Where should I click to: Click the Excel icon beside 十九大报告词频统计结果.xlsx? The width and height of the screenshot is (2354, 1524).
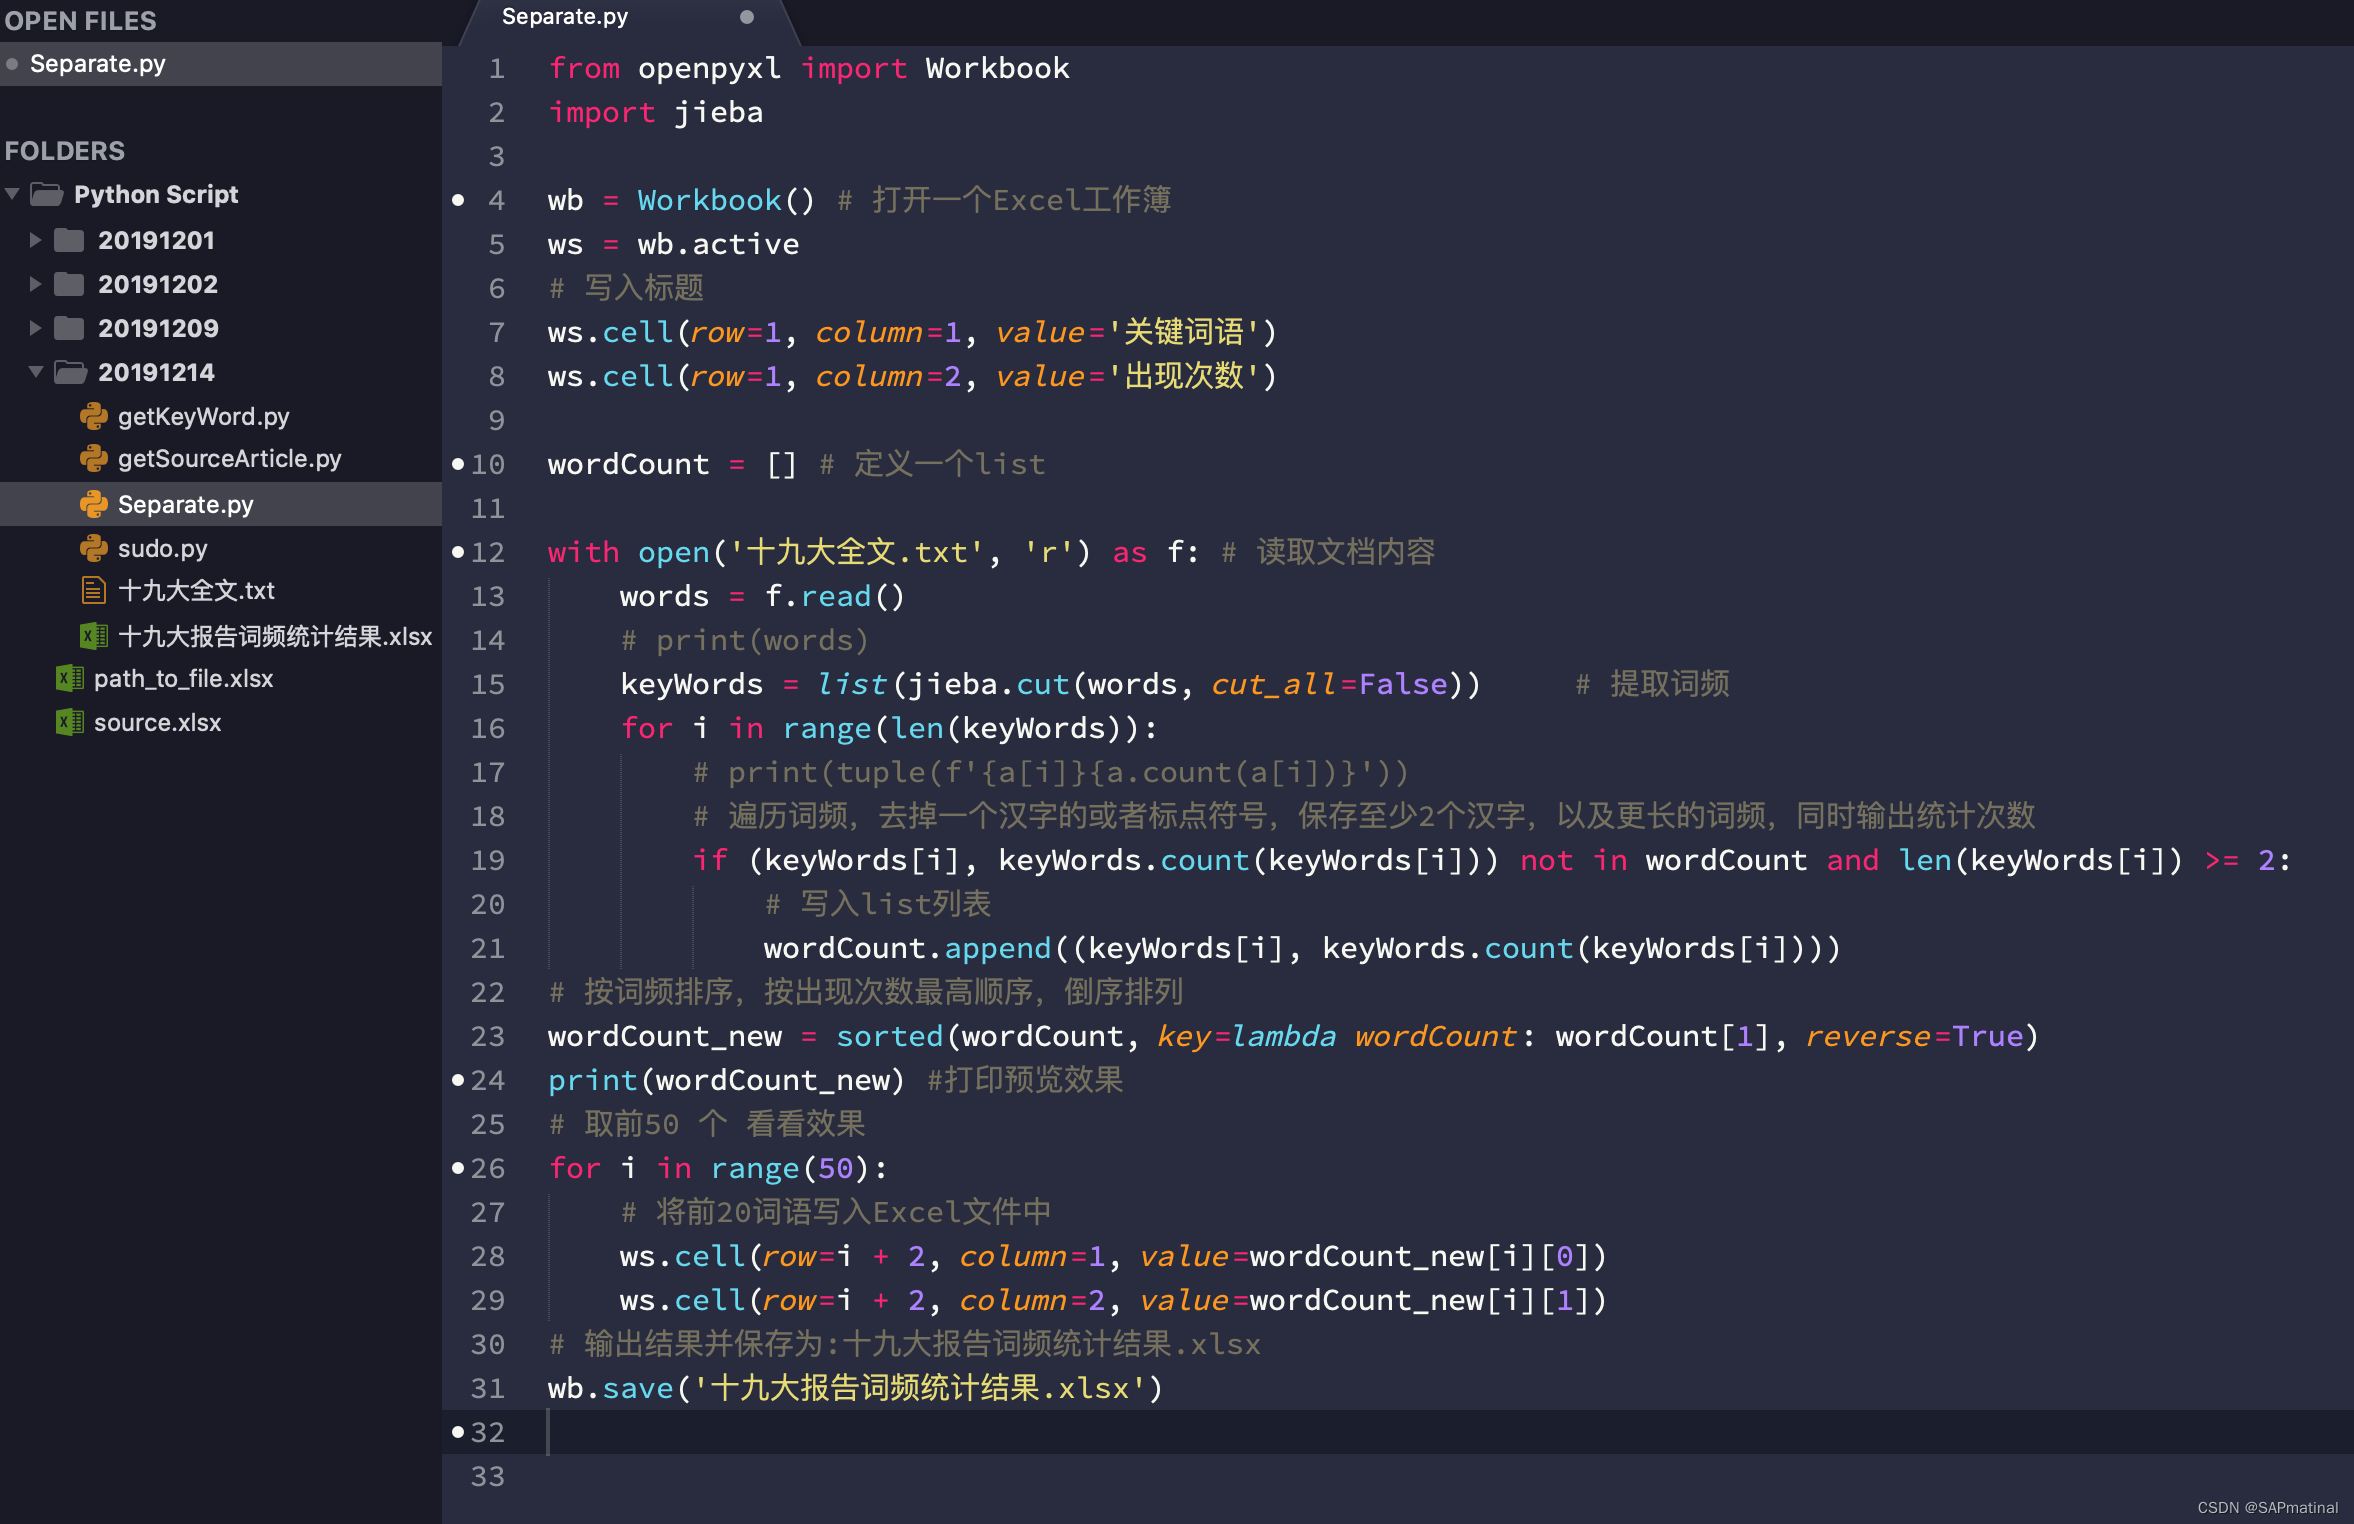coord(93,635)
